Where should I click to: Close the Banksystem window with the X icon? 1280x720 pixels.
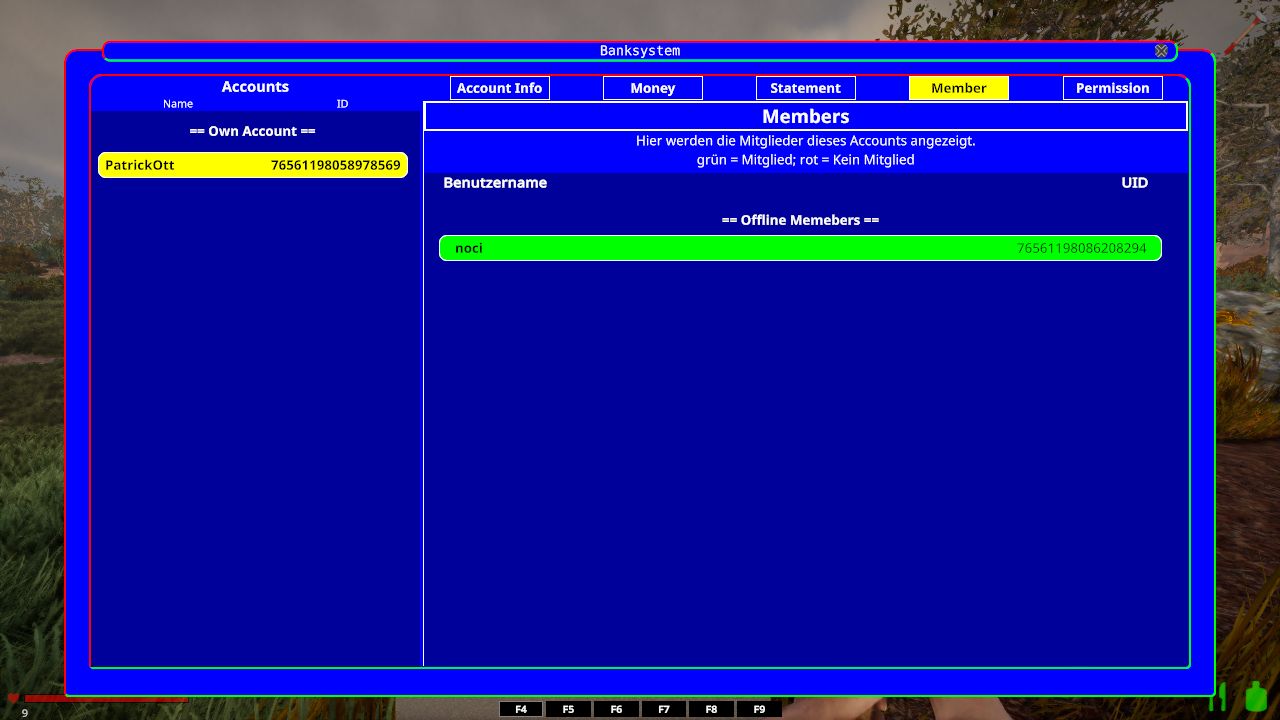tap(1161, 51)
